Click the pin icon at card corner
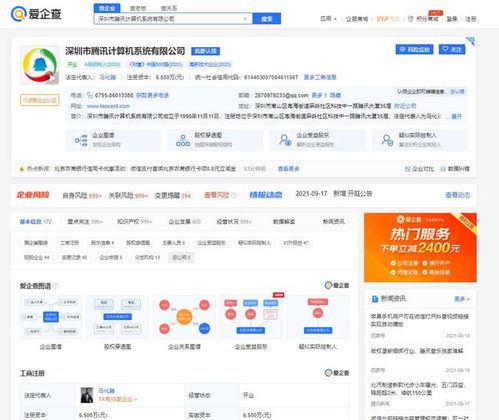The height and width of the screenshot is (420, 499). [471, 41]
